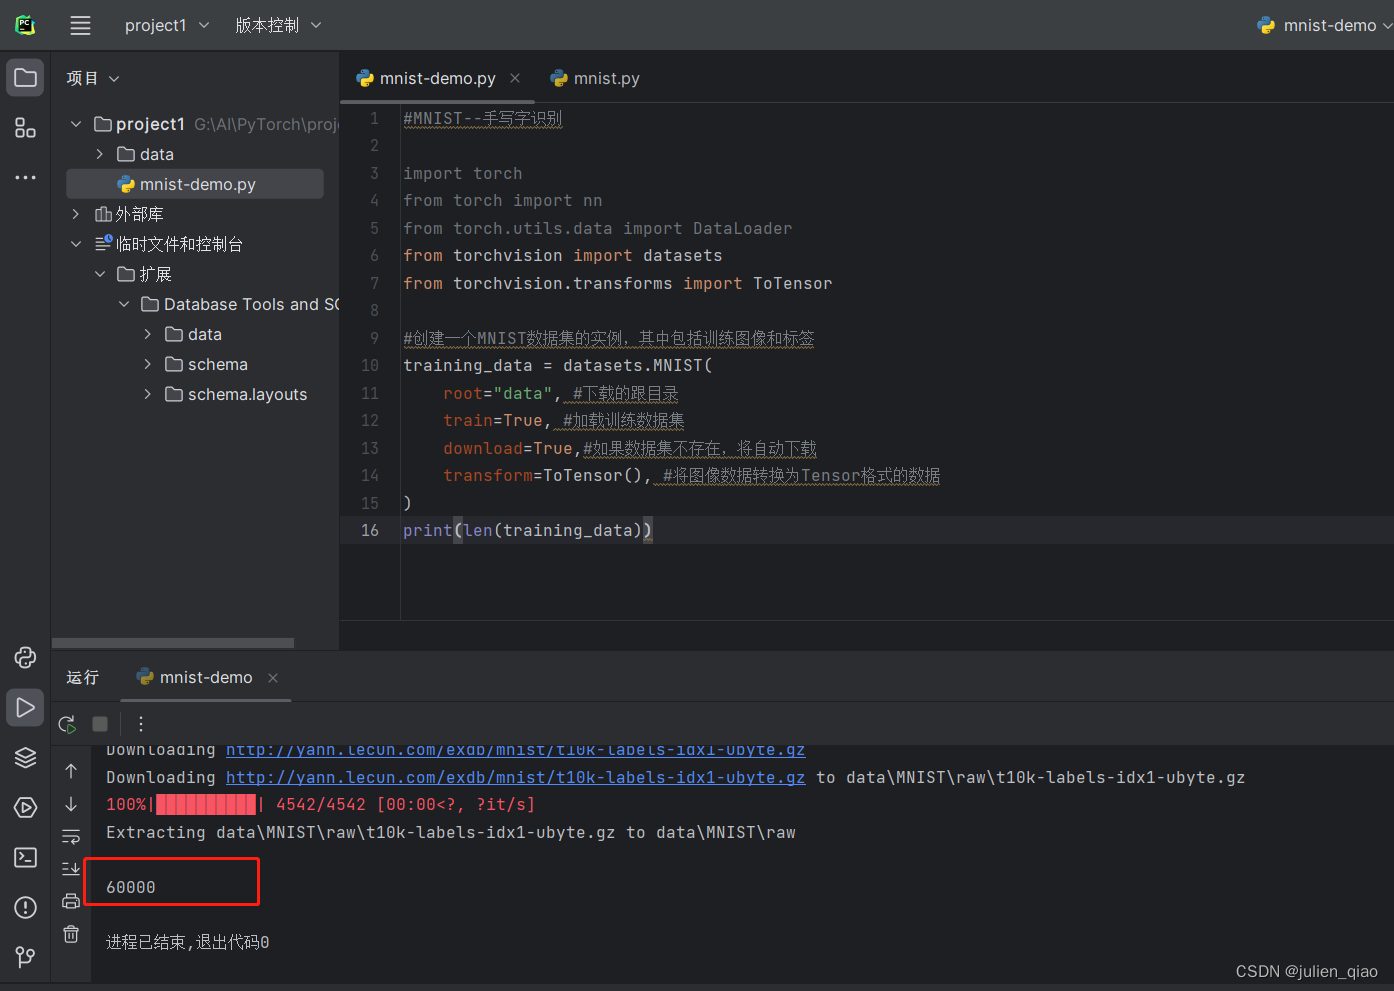
Task: Click the red download progress bar
Action: [x=206, y=804]
